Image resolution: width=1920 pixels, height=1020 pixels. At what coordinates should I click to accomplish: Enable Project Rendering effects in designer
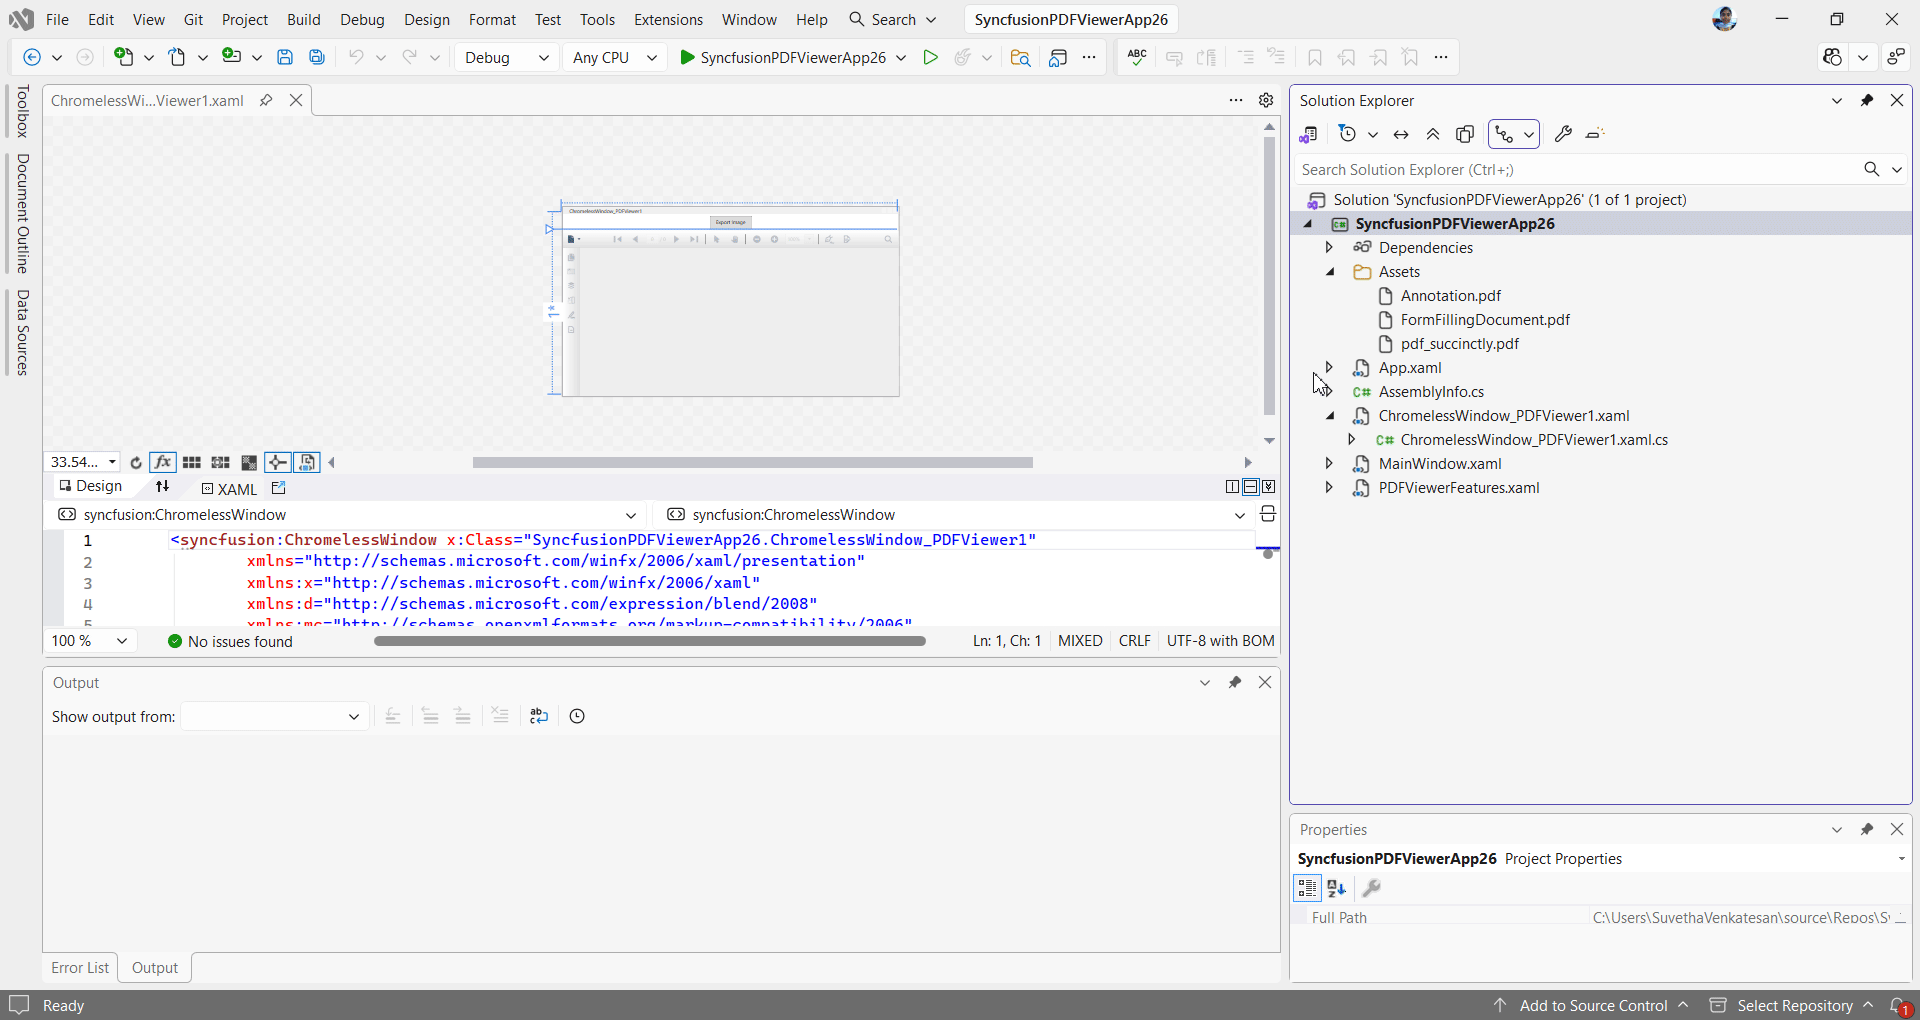tap(162, 462)
